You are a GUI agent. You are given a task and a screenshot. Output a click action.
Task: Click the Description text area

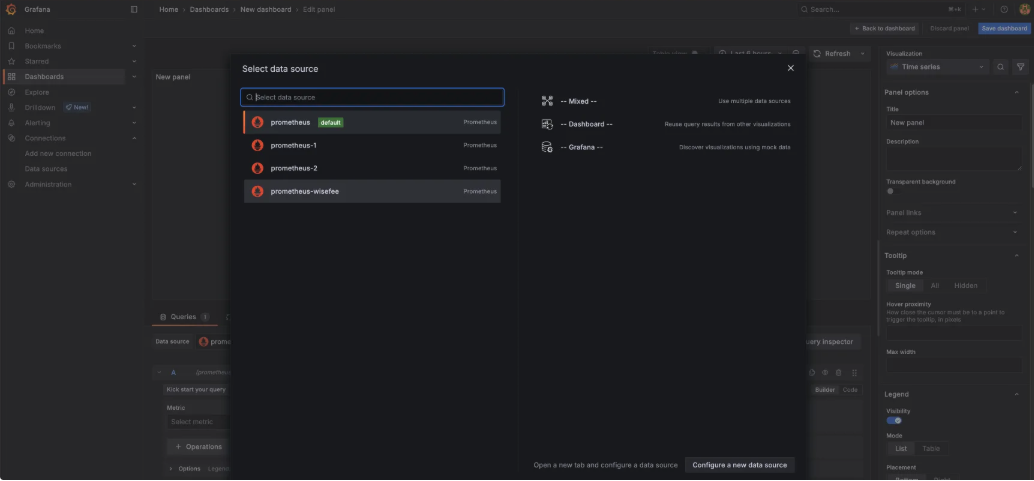[954, 159]
